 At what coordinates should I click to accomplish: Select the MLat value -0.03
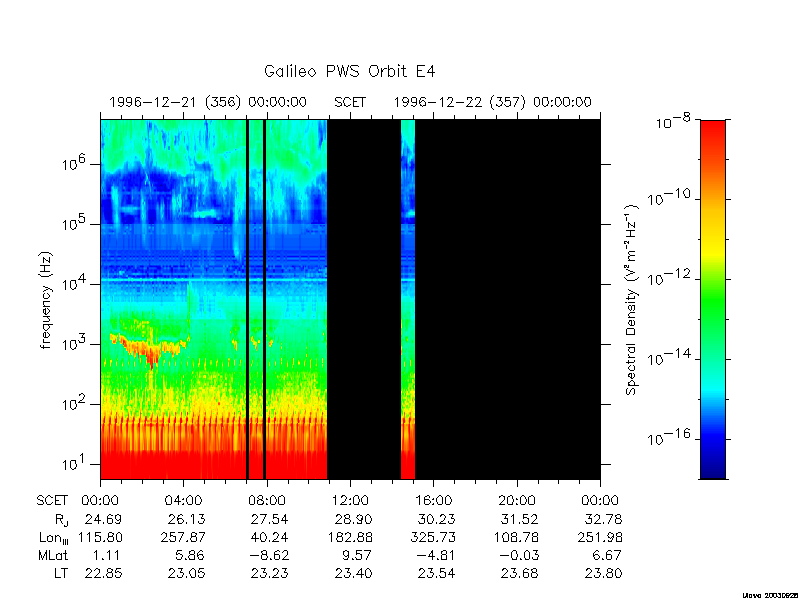point(517,555)
